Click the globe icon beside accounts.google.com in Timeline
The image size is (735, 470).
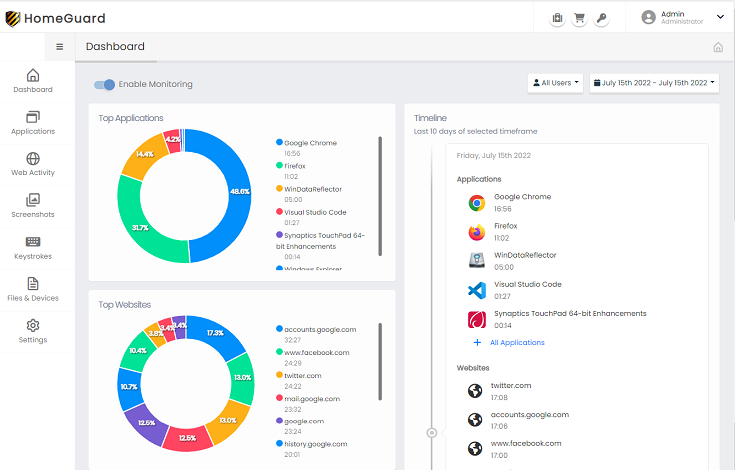coord(475,420)
